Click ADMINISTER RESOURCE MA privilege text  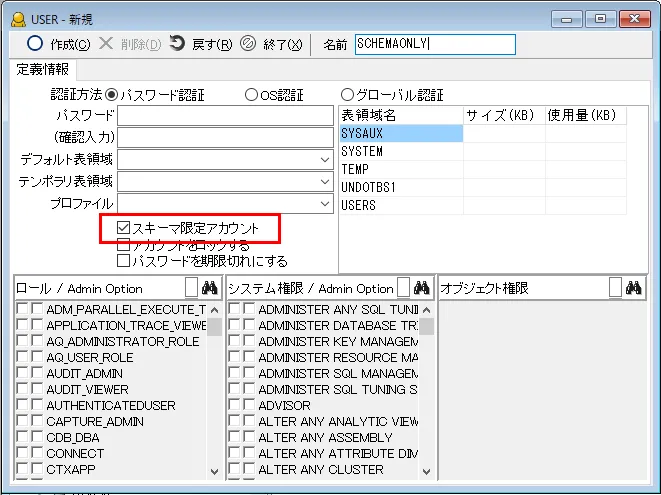coord(339,358)
